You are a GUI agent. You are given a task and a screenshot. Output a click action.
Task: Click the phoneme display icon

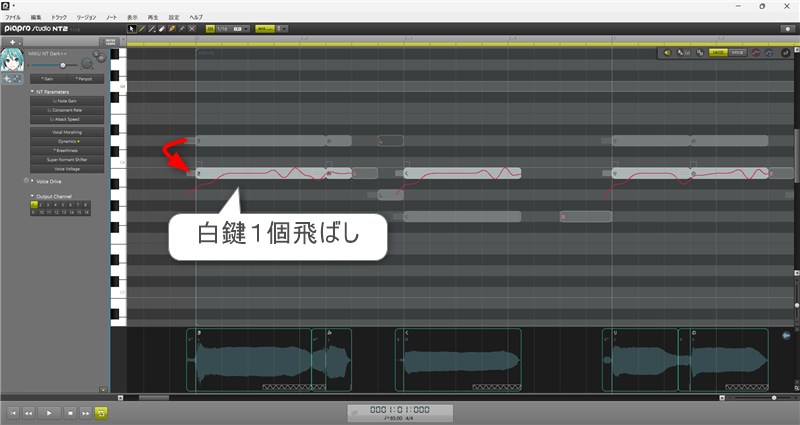point(683,53)
